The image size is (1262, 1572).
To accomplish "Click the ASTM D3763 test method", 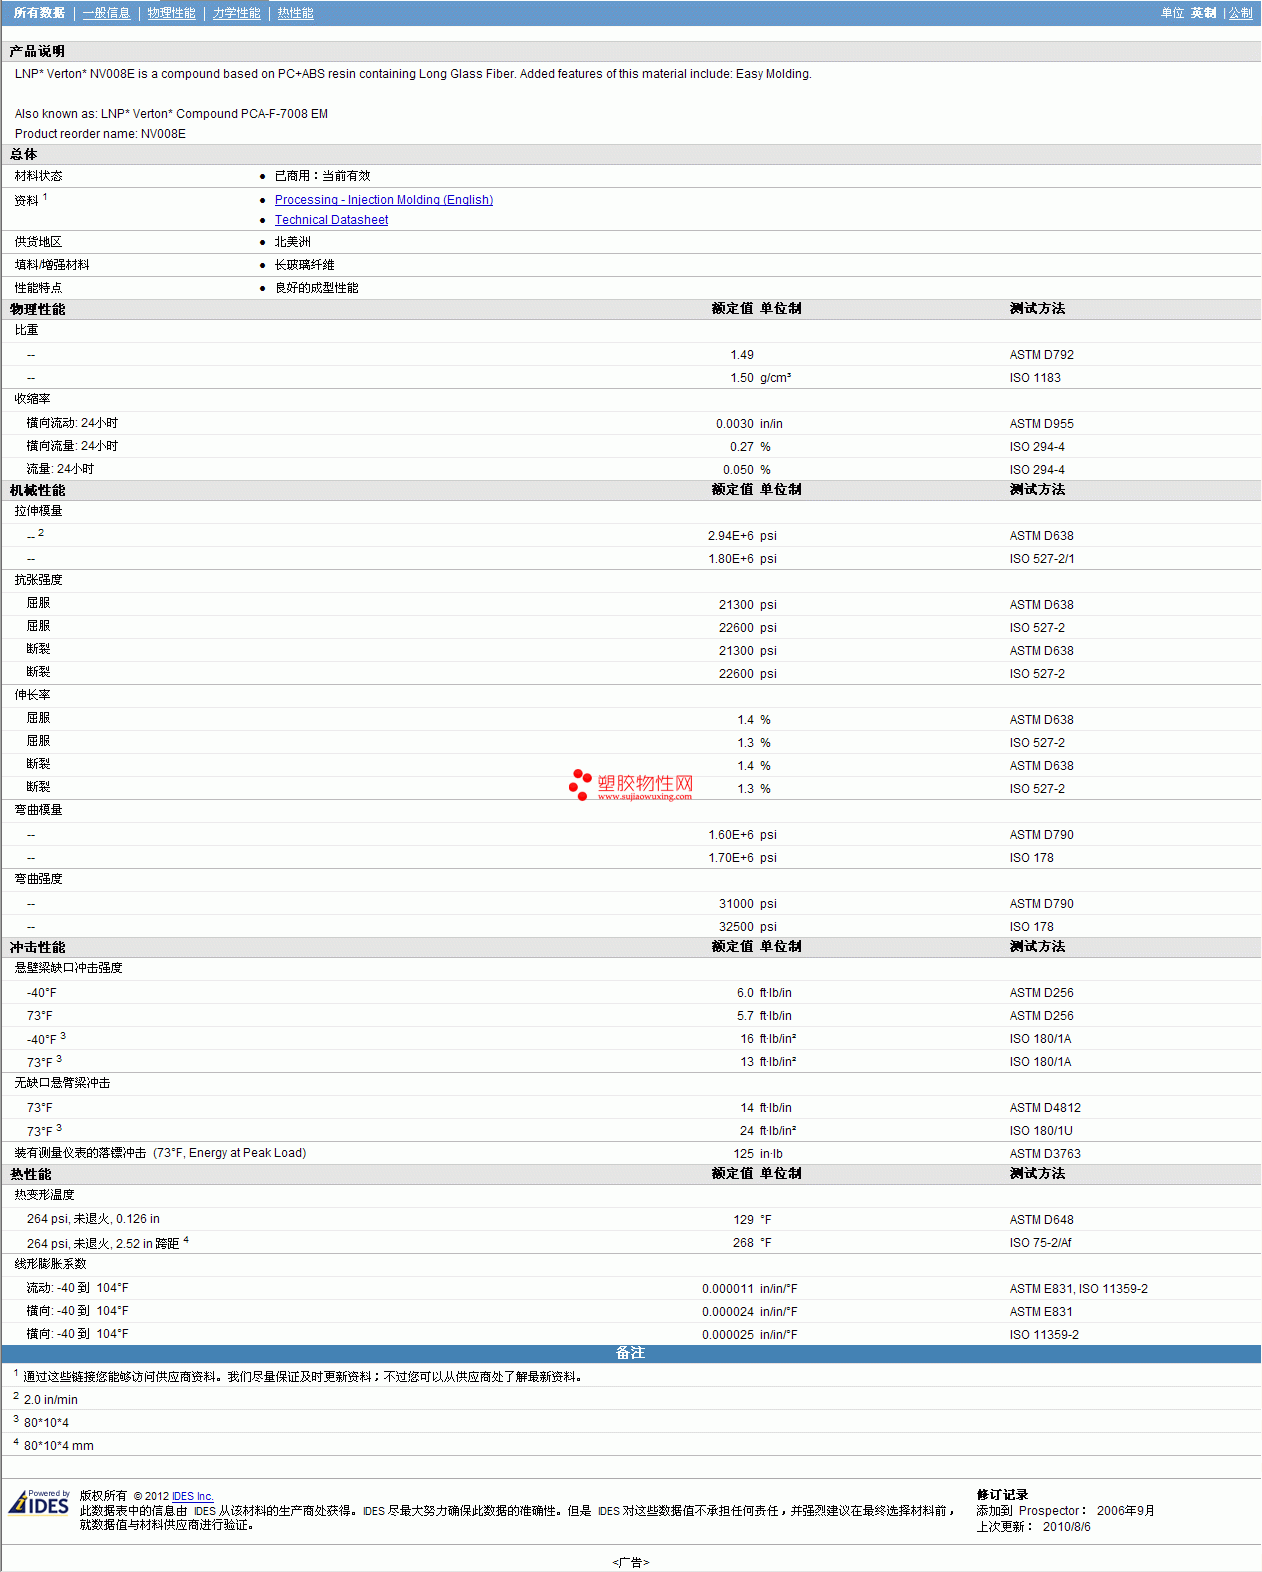I will tap(1045, 1154).
